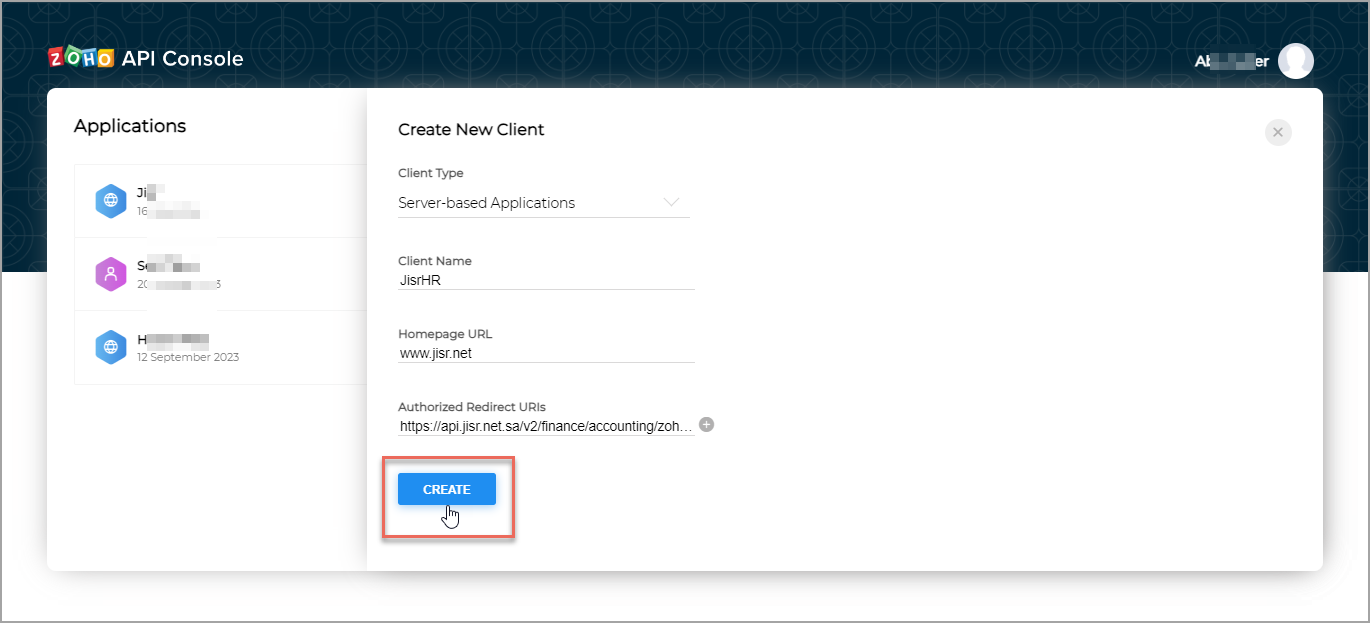Click the Applications heading
The height and width of the screenshot is (623, 1370).
130,126
